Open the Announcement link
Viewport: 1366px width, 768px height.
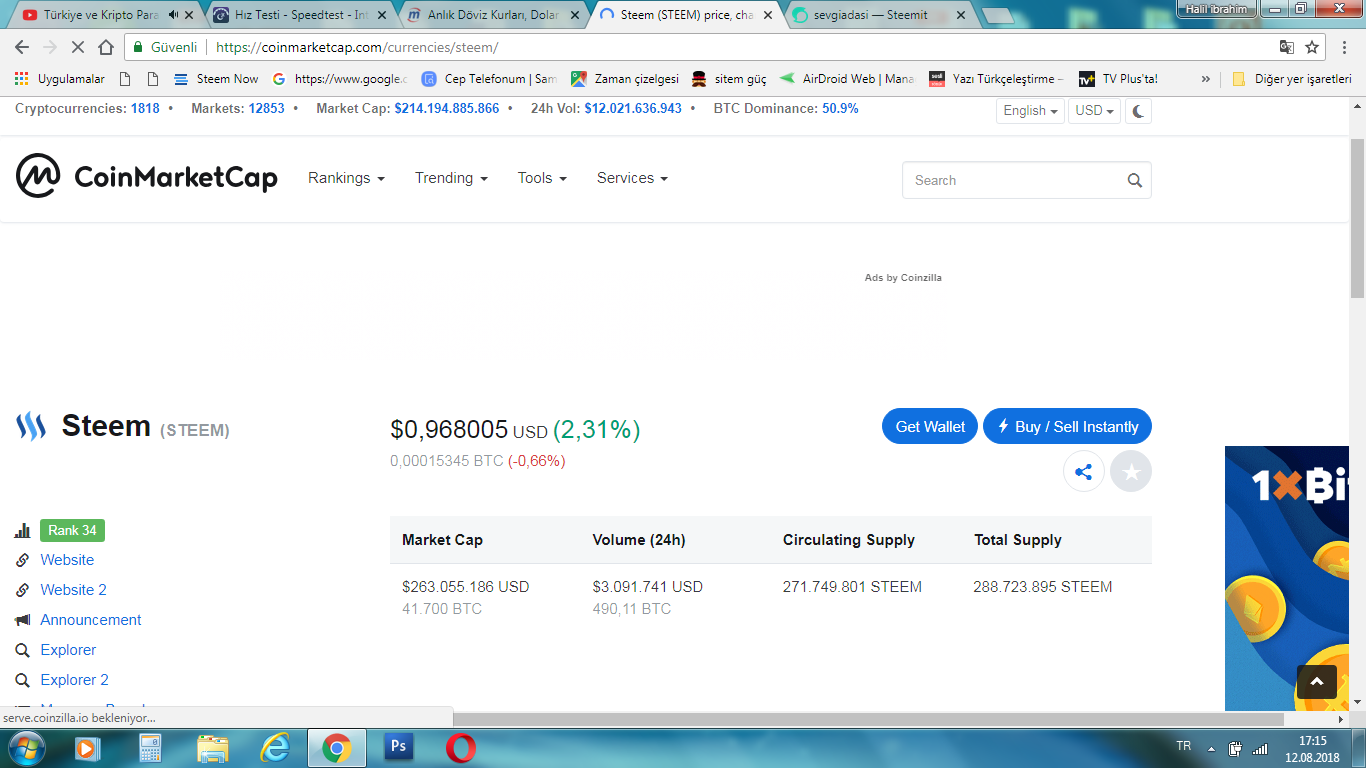pyautogui.click(x=91, y=620)
